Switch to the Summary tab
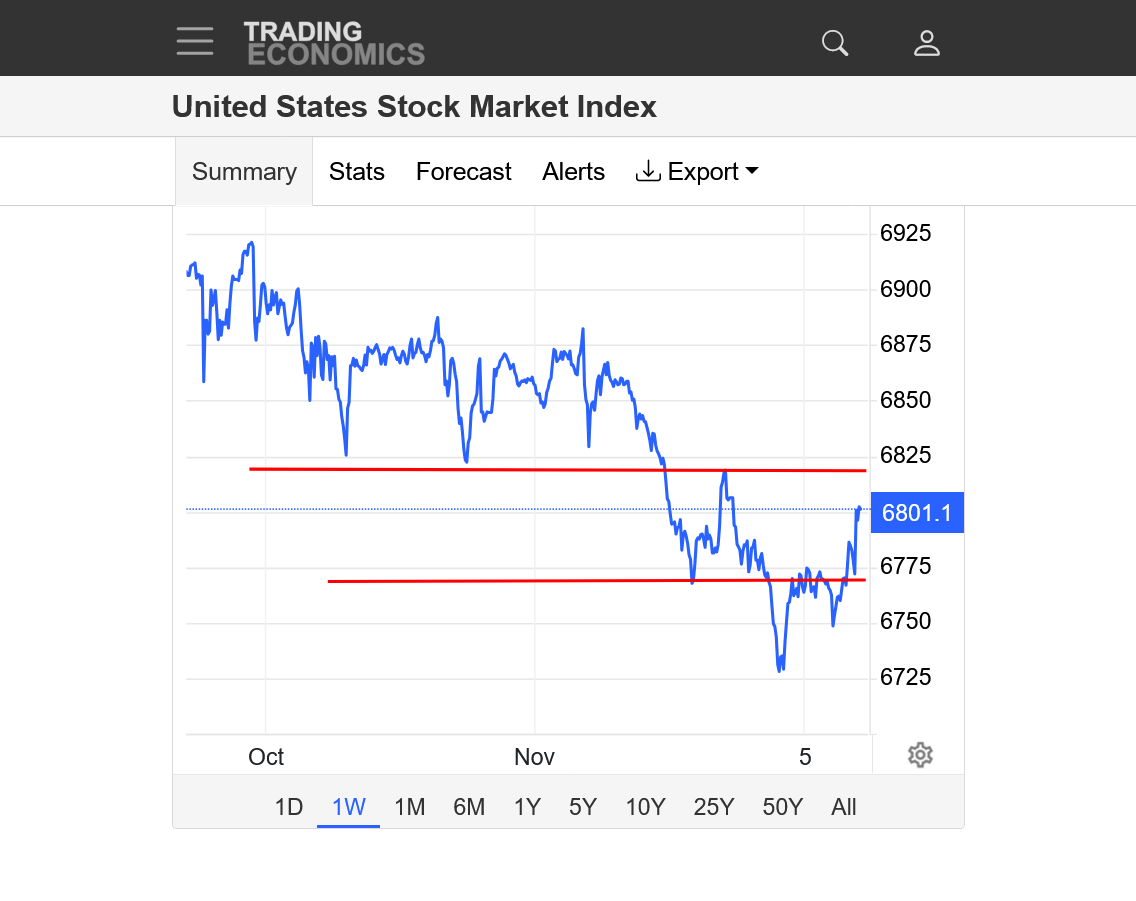 click(244, 172)
